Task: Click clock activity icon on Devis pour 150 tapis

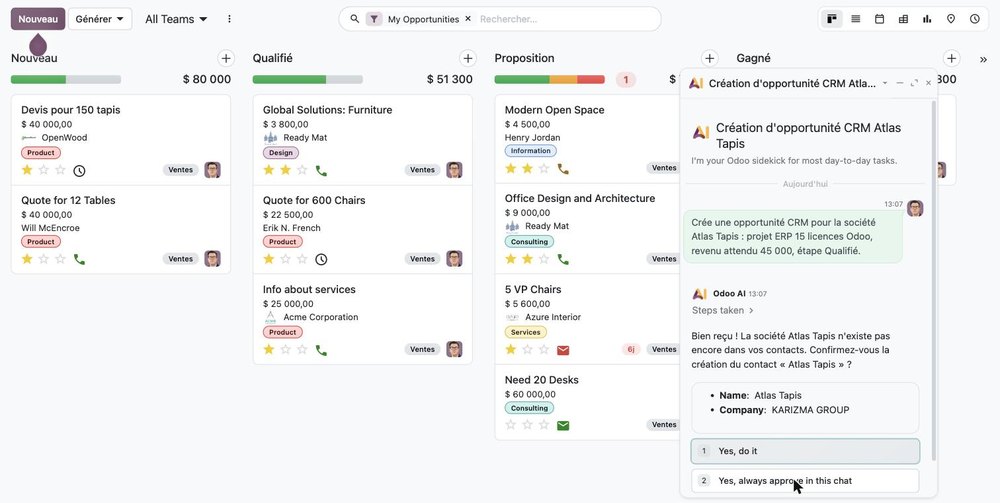Action: click(x=79, y=170)
